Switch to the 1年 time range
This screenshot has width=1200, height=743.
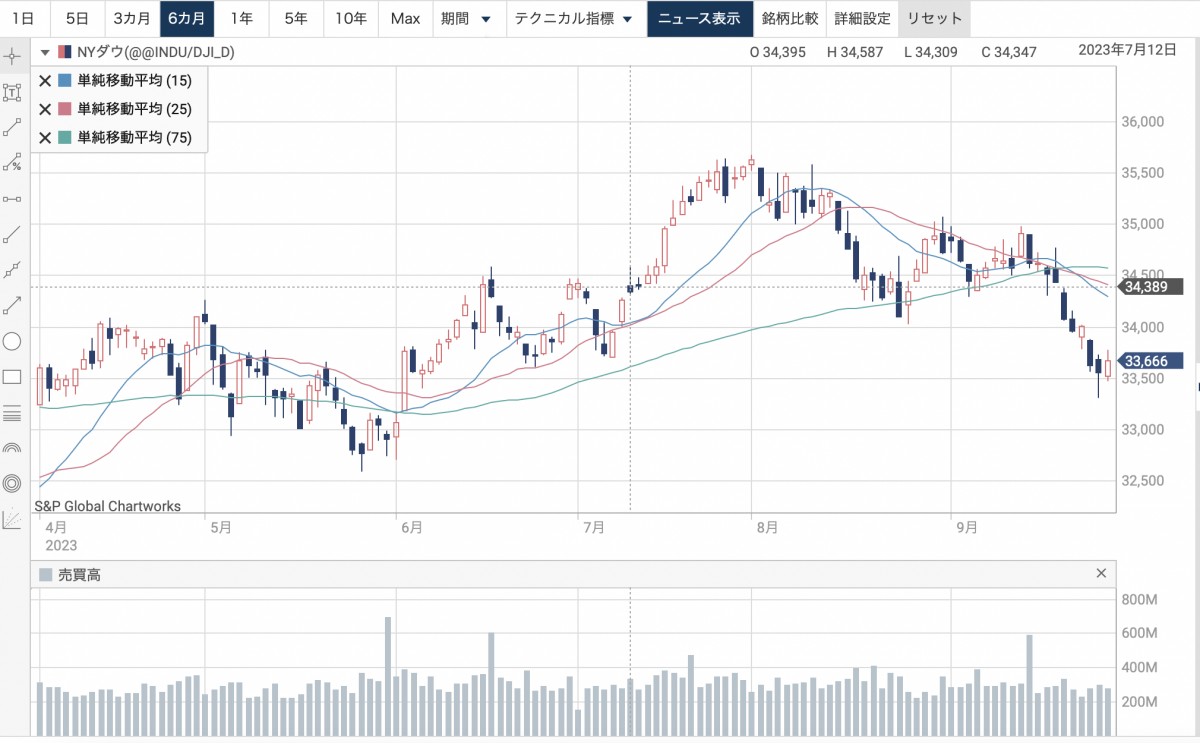click(241, 19)
